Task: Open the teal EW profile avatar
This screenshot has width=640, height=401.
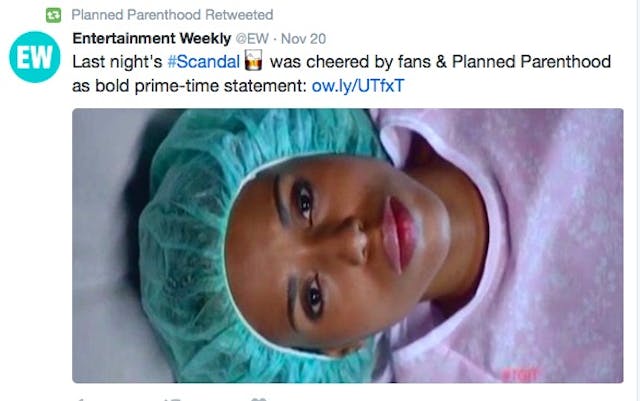Action: click(x=35, y=57)
